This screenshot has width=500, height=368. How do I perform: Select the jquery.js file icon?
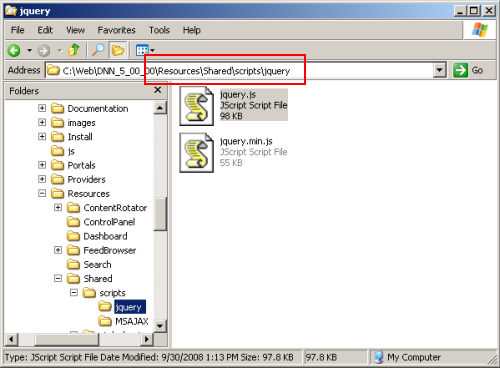tap(196, 106)
